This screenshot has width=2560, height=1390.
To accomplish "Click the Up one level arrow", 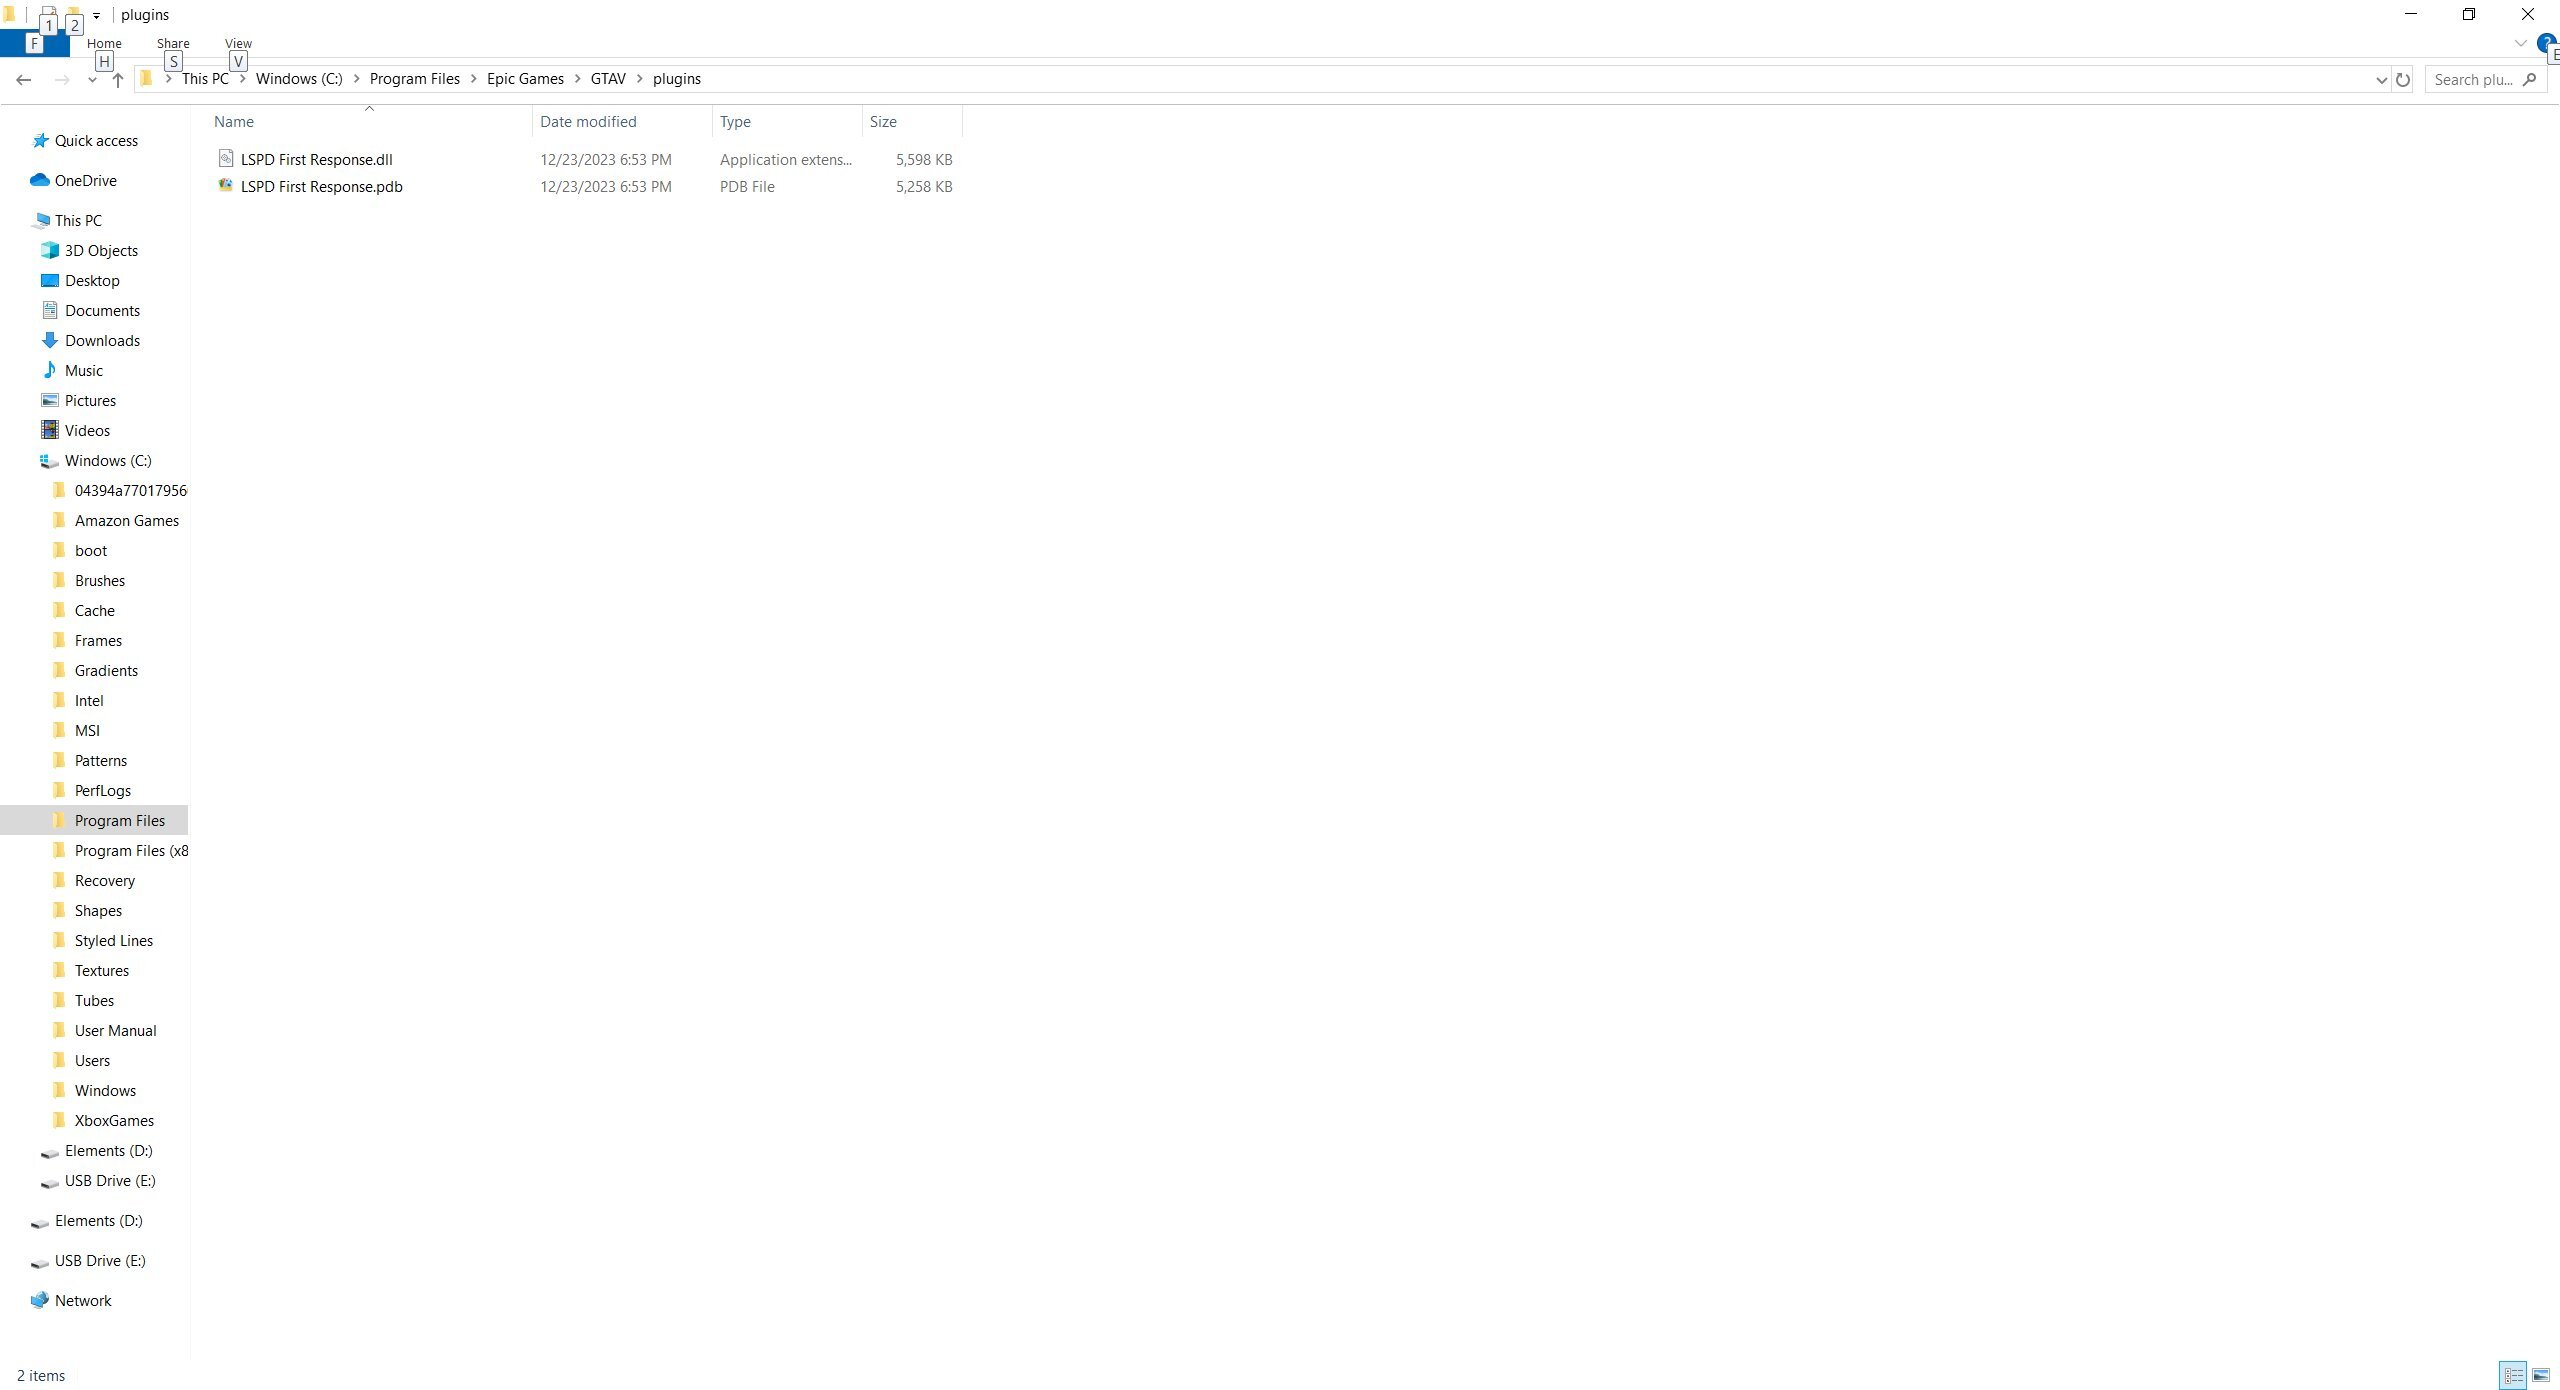I will [x=118, y=80].
